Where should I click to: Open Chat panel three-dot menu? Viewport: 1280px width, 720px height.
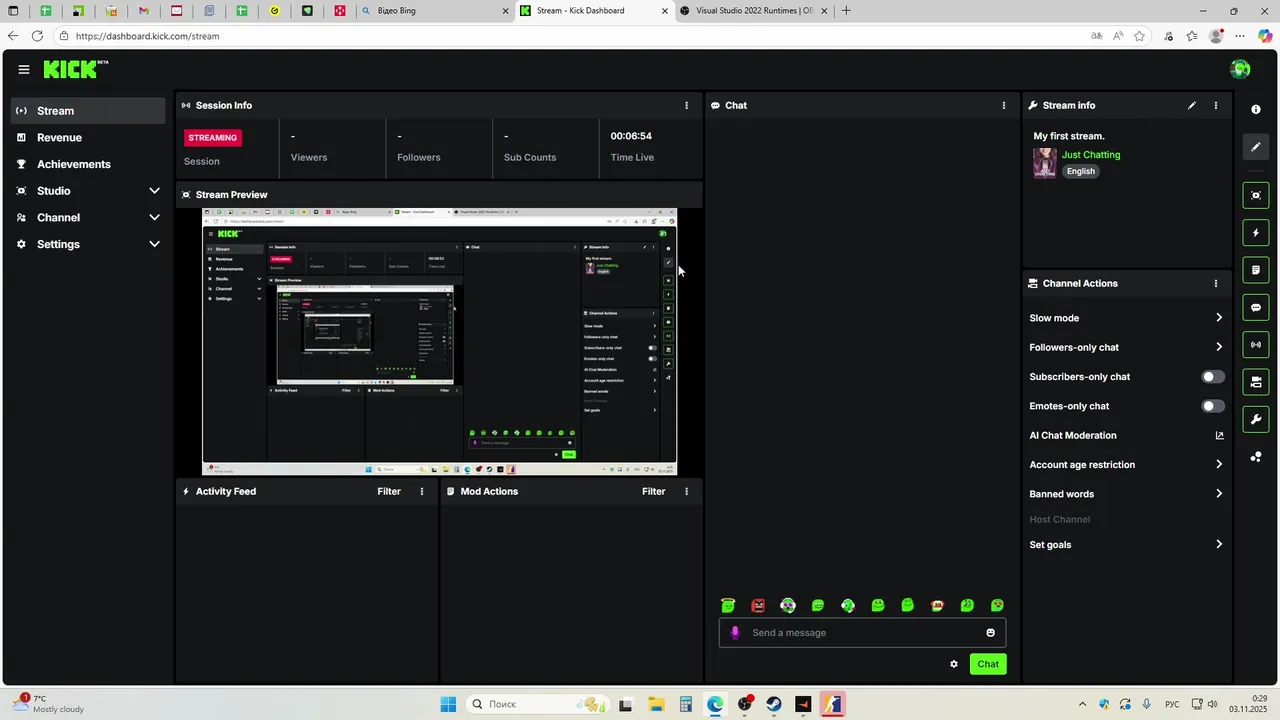click(x=1004, y=105)
